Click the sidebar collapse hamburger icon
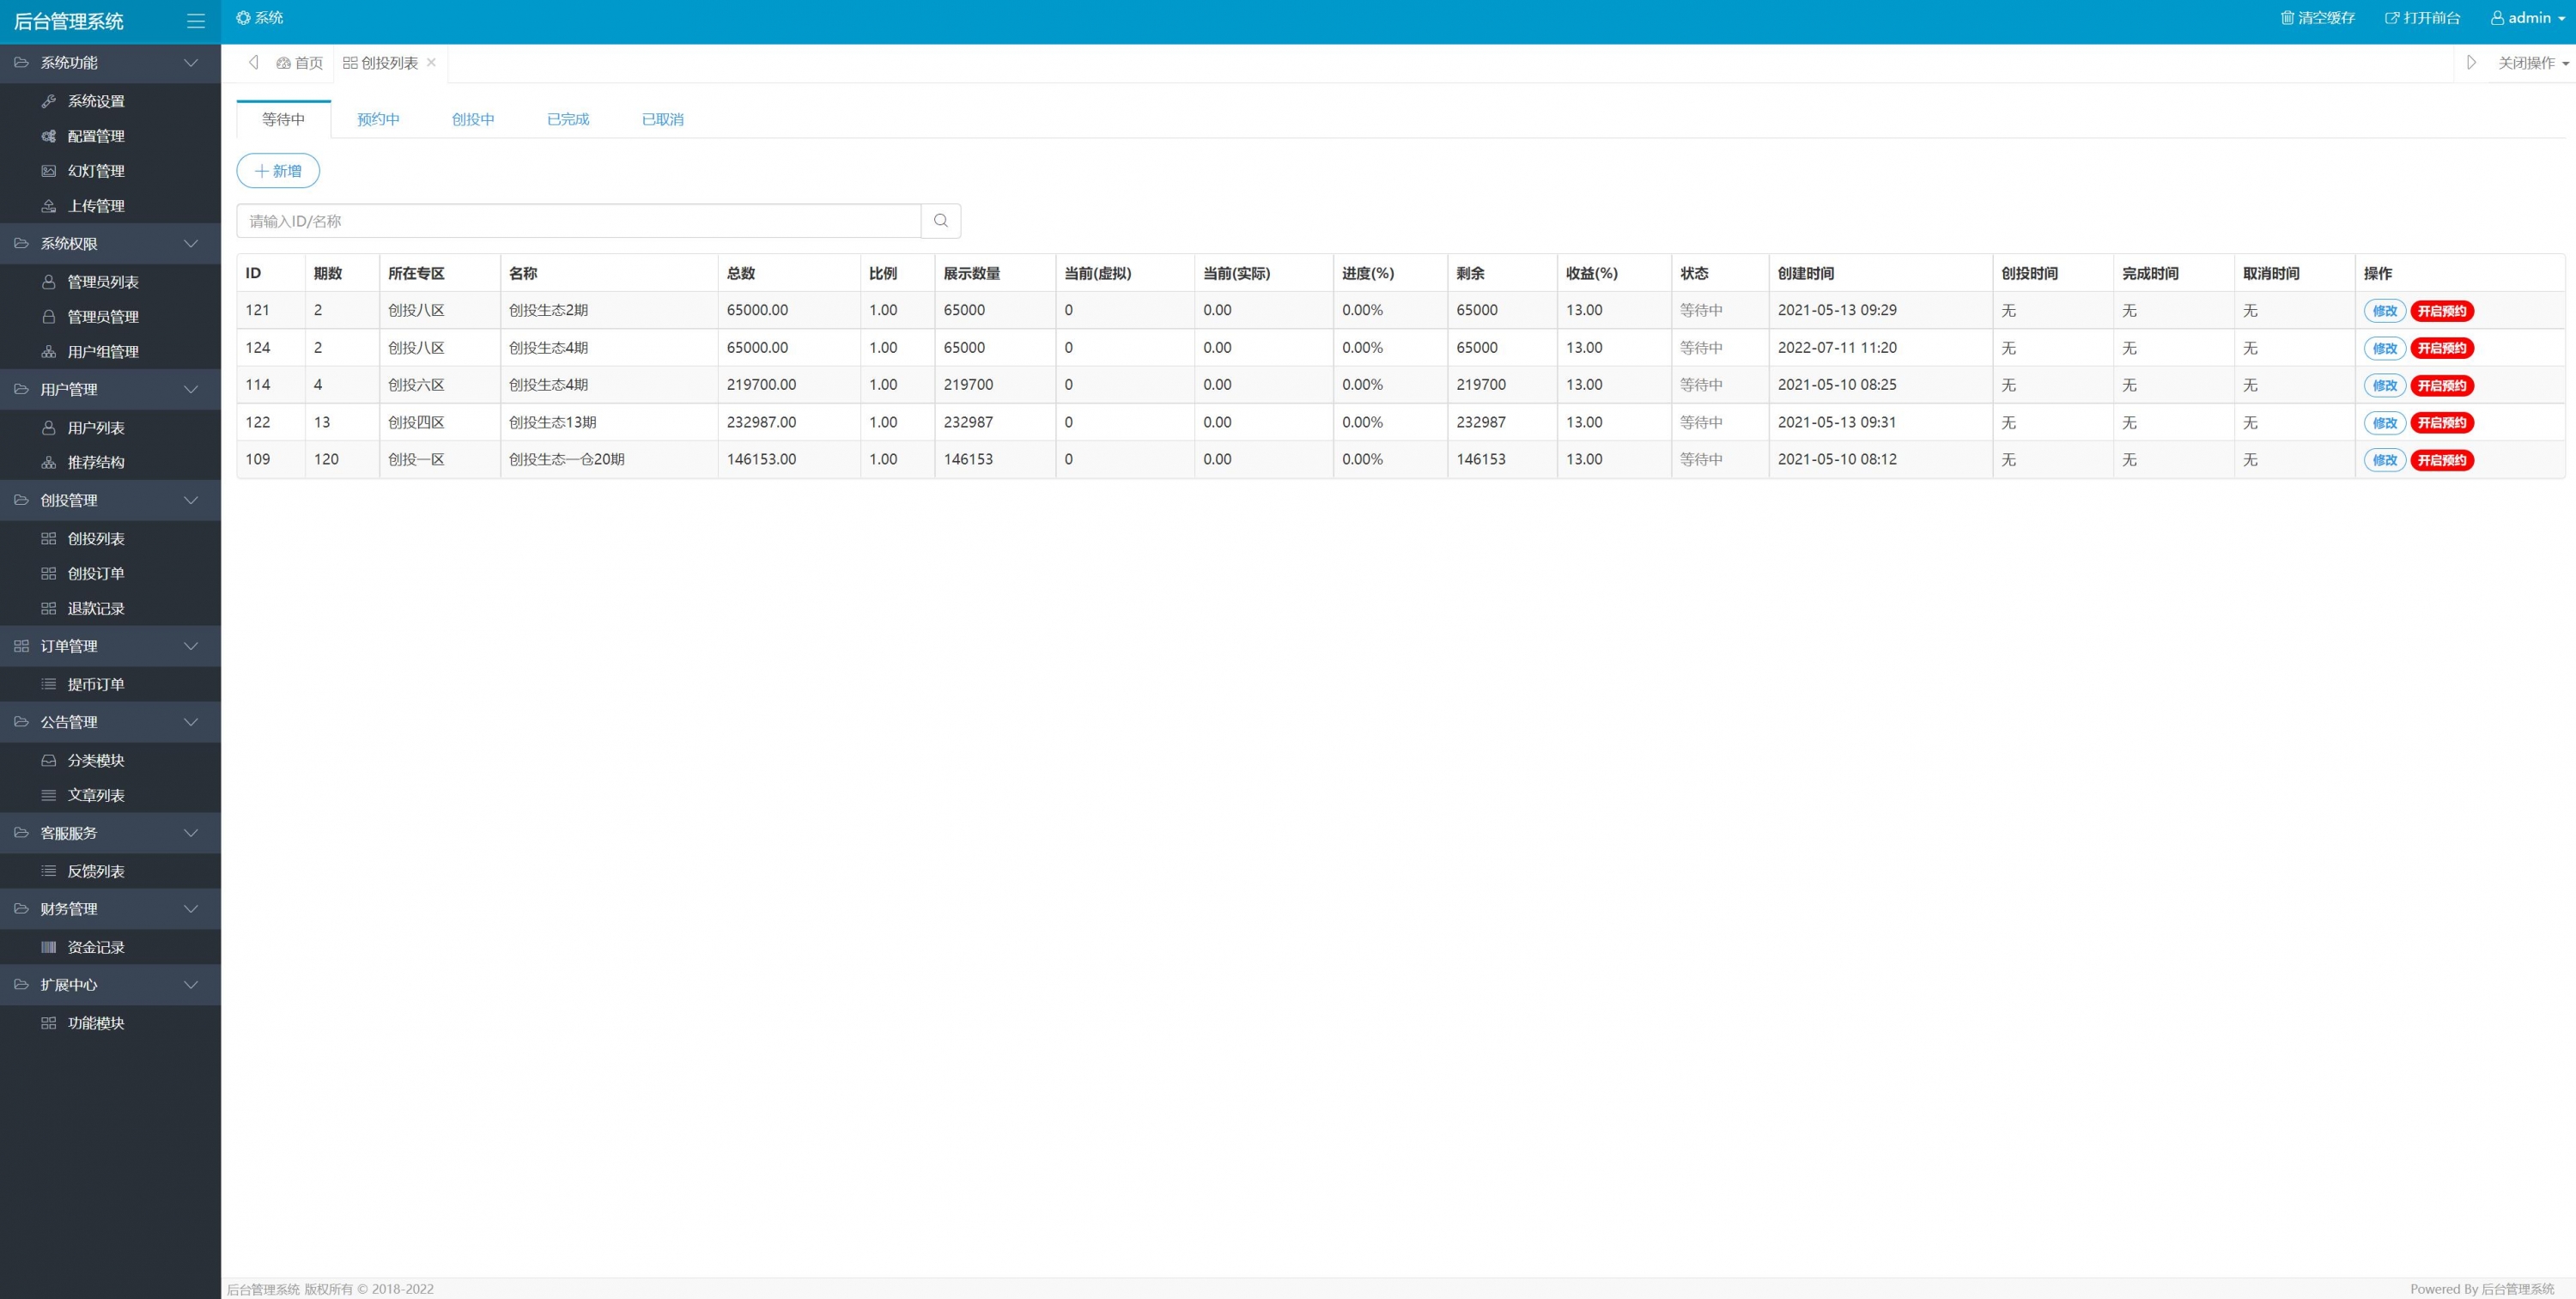Screen dimensions: 2576x1299 tap(196, 21)
